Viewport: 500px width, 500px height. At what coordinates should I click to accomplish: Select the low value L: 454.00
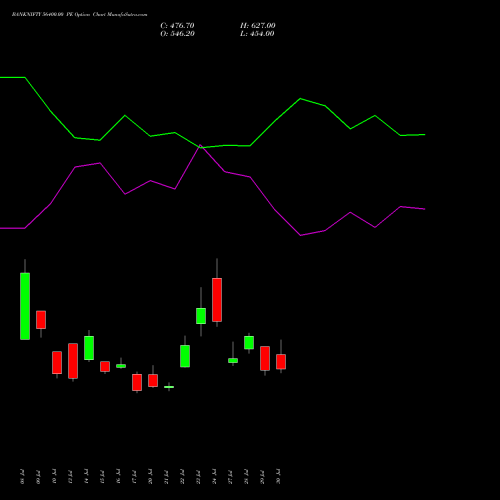[x=257, y=34]
